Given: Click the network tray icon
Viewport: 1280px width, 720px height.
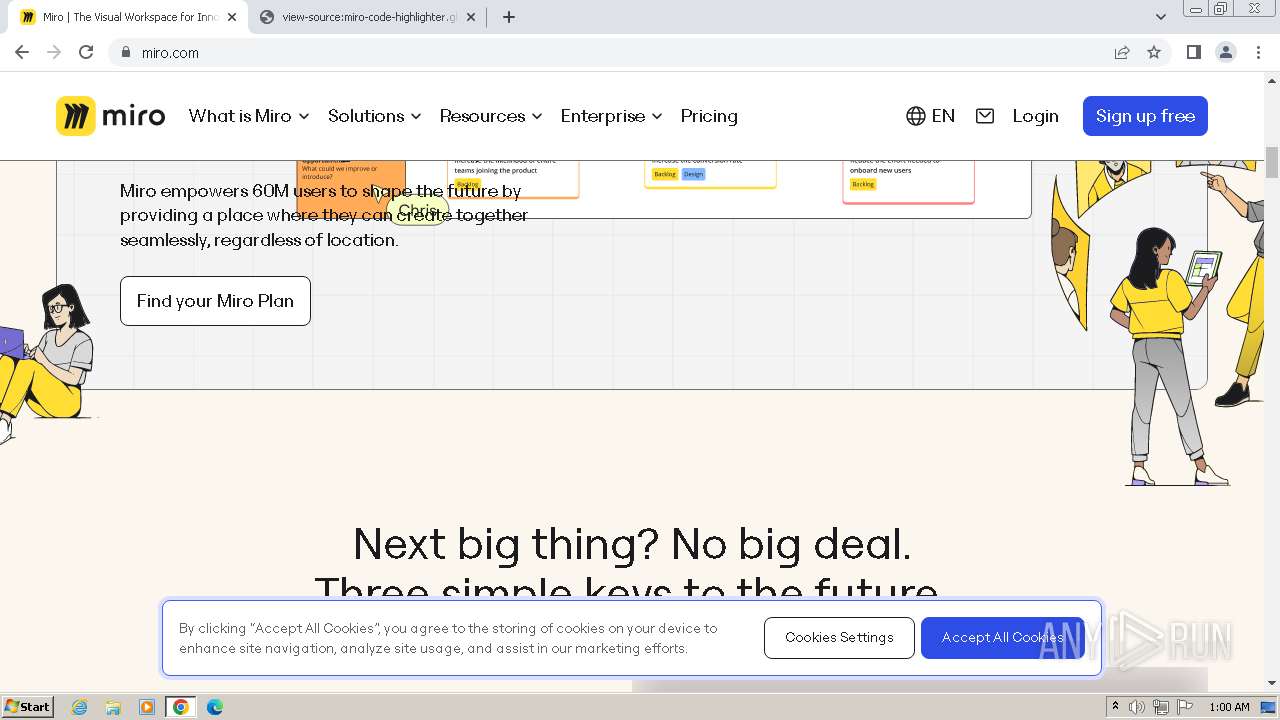Looking at the screenshot, I should pos(1160,707).
